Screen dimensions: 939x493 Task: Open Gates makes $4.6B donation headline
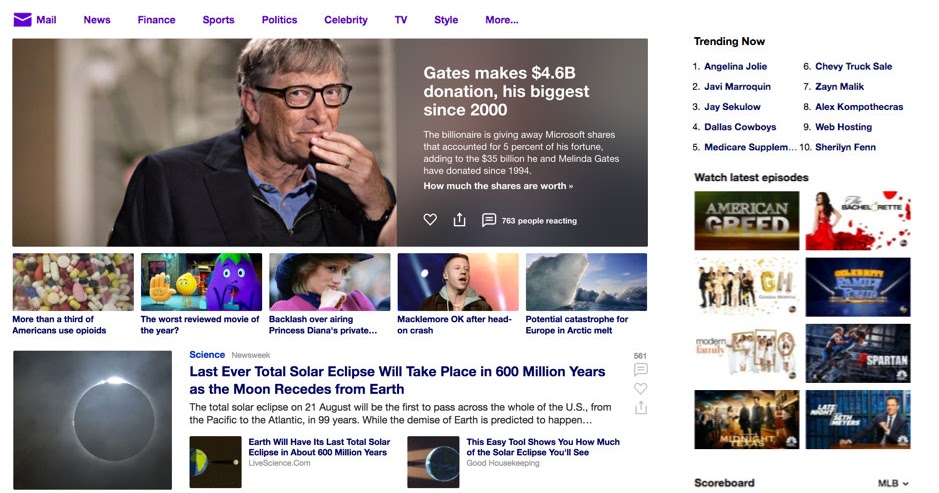(506, 91)
